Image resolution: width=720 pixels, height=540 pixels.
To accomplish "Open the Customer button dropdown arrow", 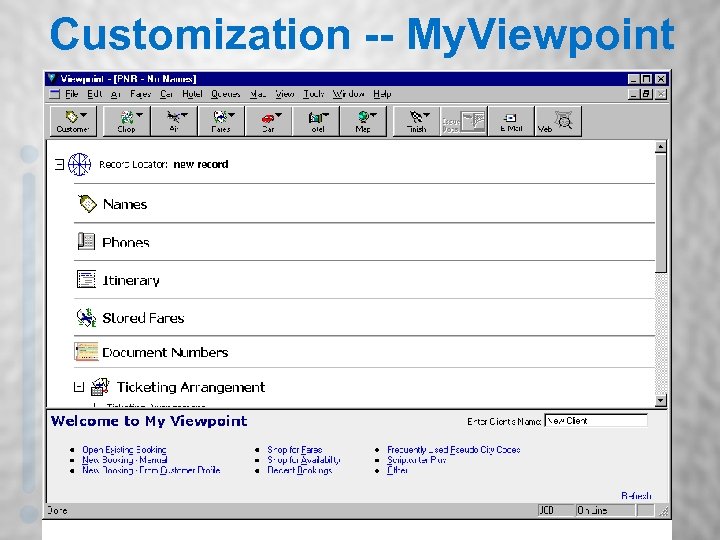I will (x=83, y=115).
